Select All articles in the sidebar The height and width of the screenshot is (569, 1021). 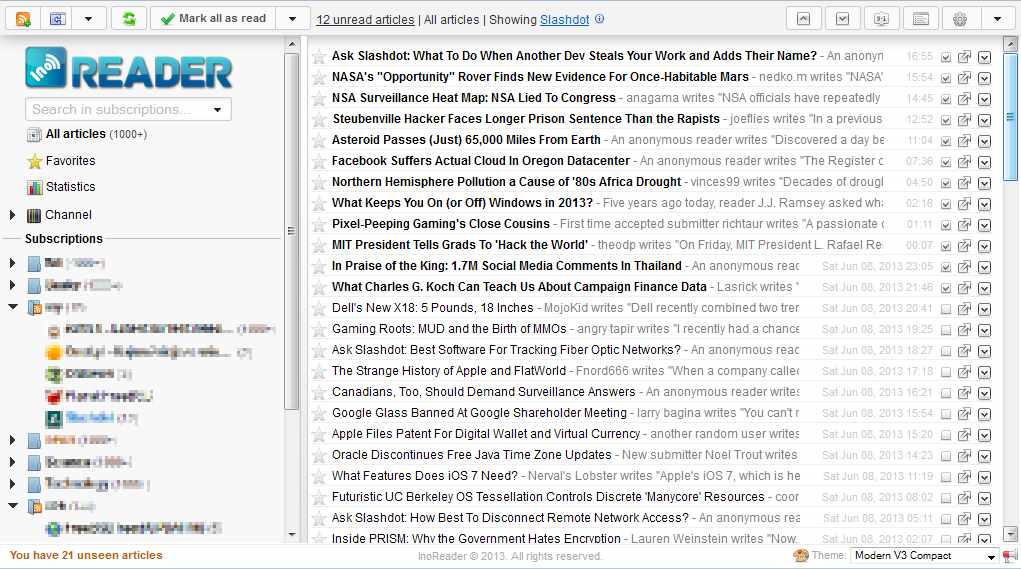click(75, 134)
